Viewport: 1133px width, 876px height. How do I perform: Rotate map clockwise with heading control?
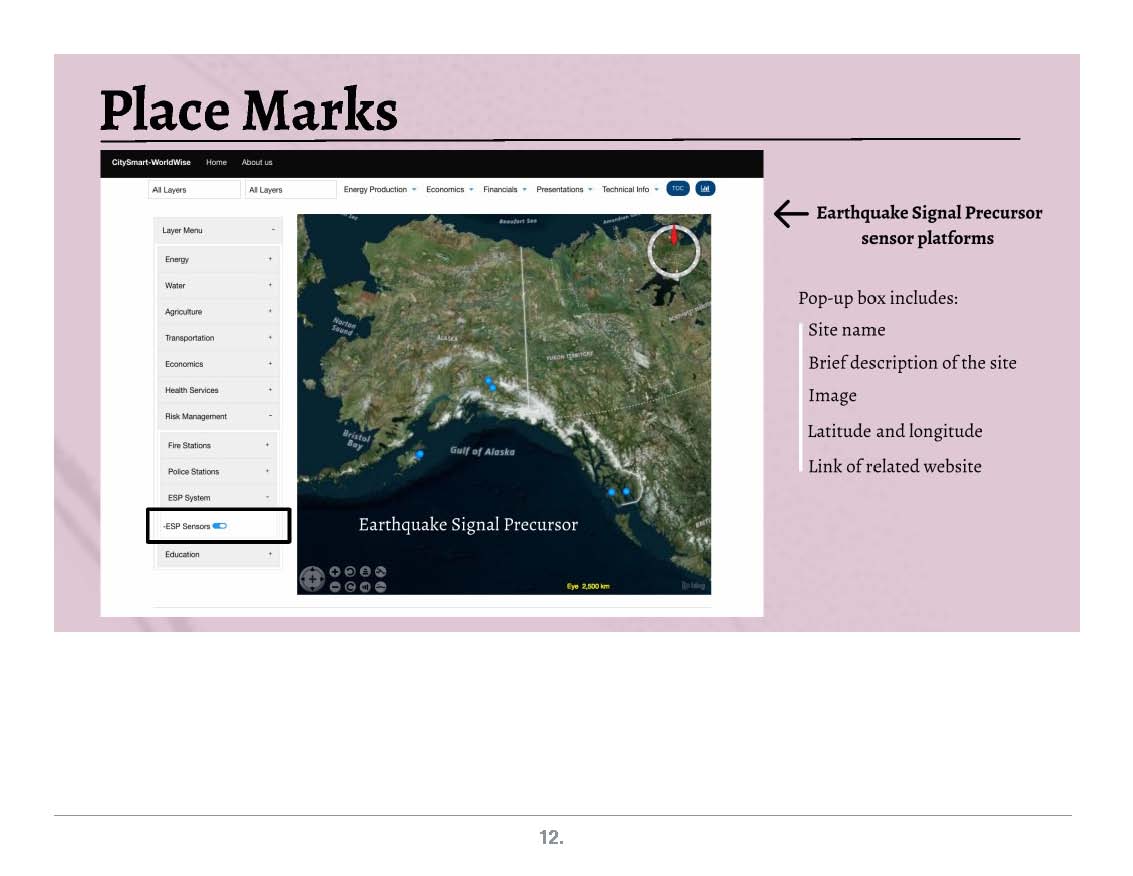pos(351,586)
